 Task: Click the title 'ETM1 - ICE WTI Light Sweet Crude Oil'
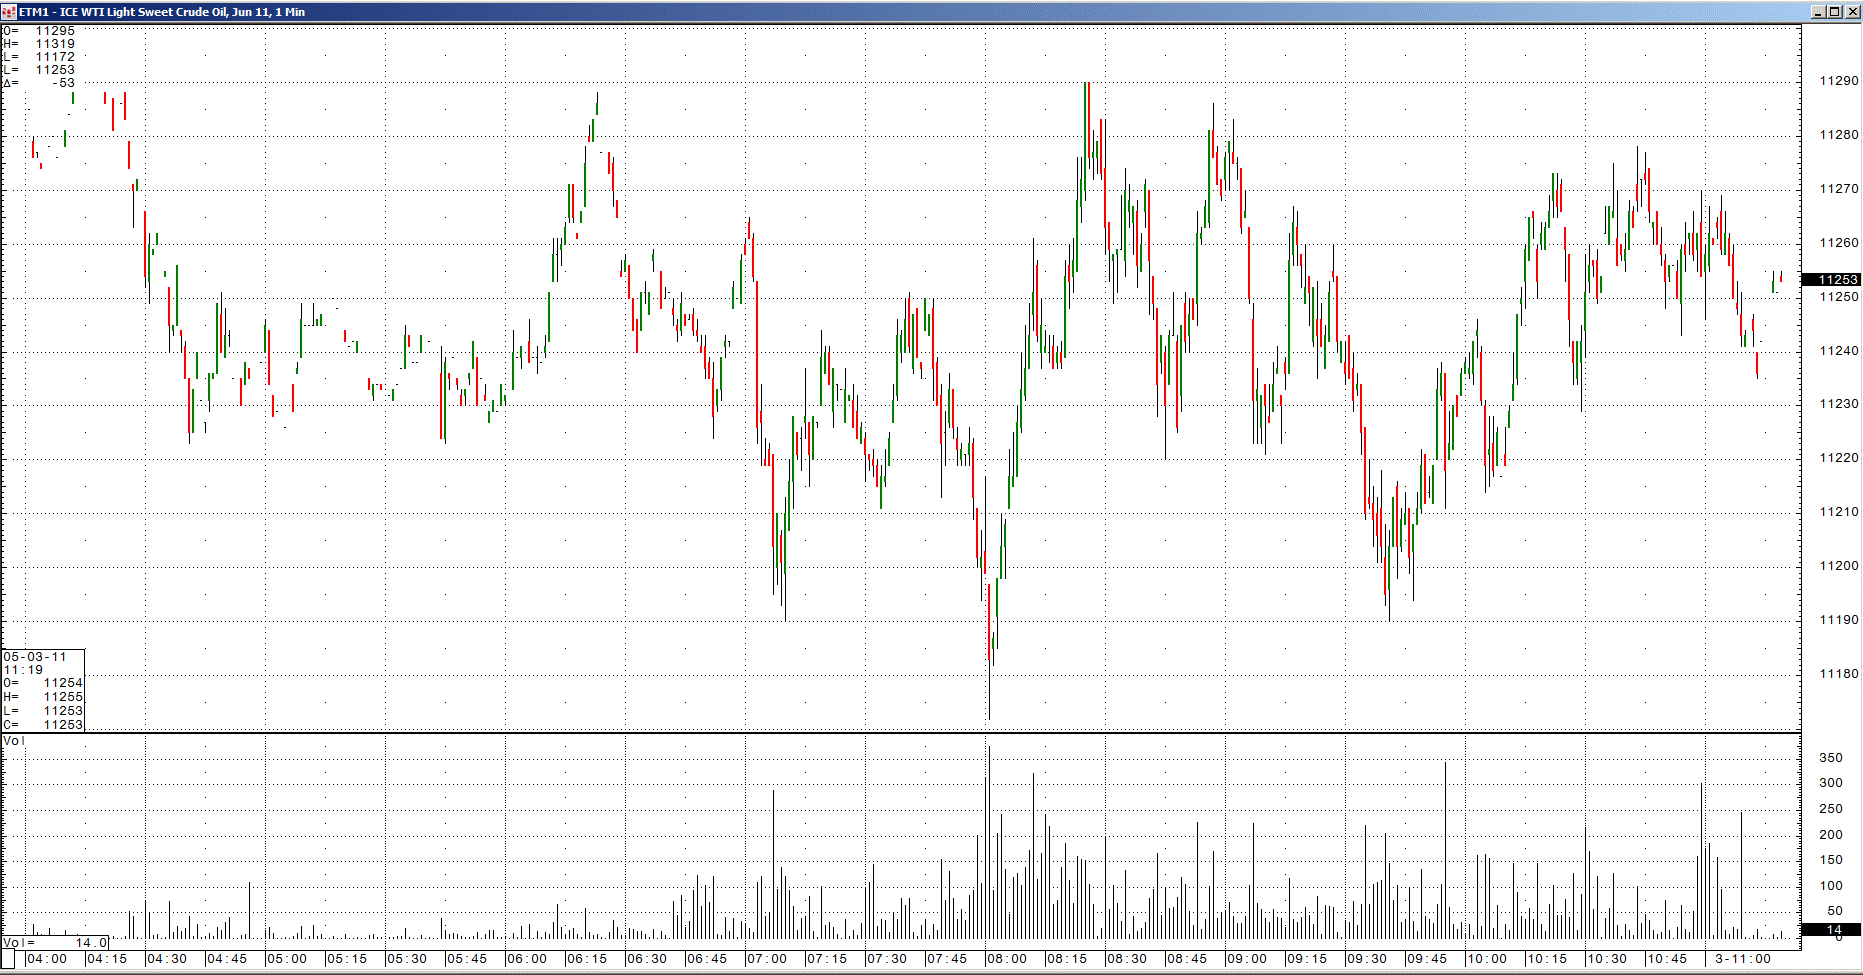(123, 12)
